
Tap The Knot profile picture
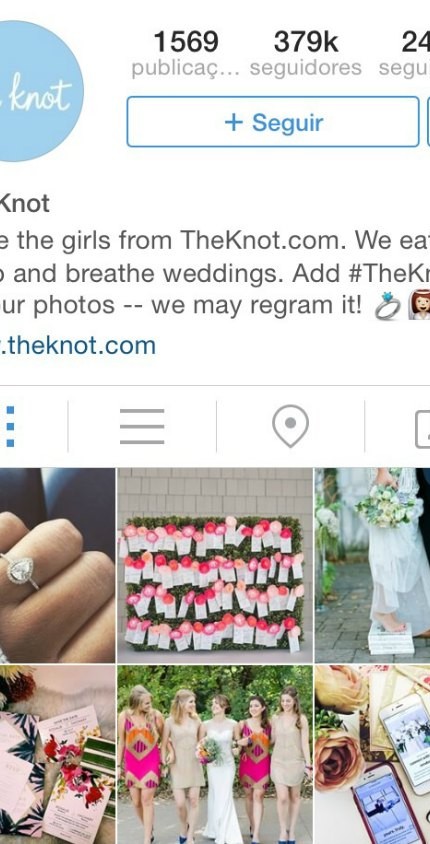click(40, 91)
